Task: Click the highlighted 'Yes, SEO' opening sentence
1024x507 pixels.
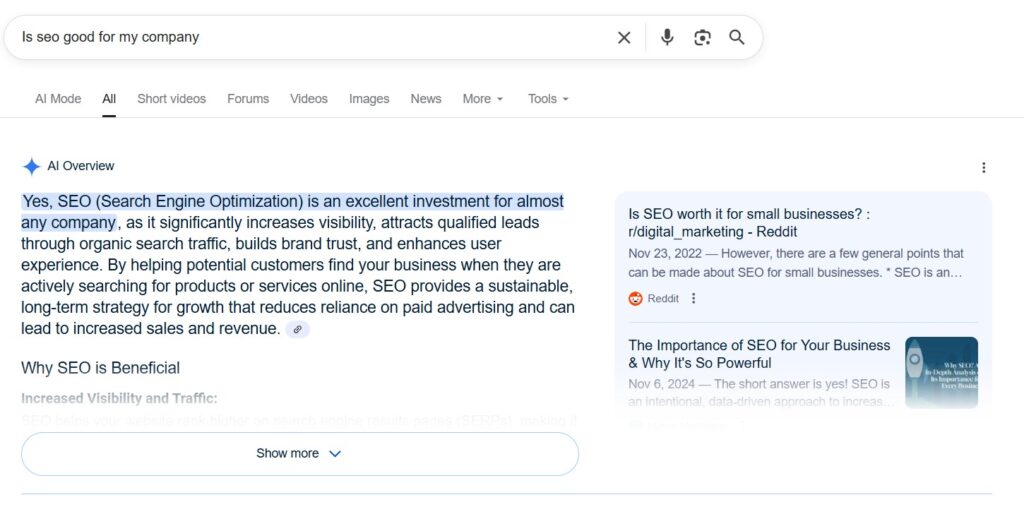Action: (293, 212)
